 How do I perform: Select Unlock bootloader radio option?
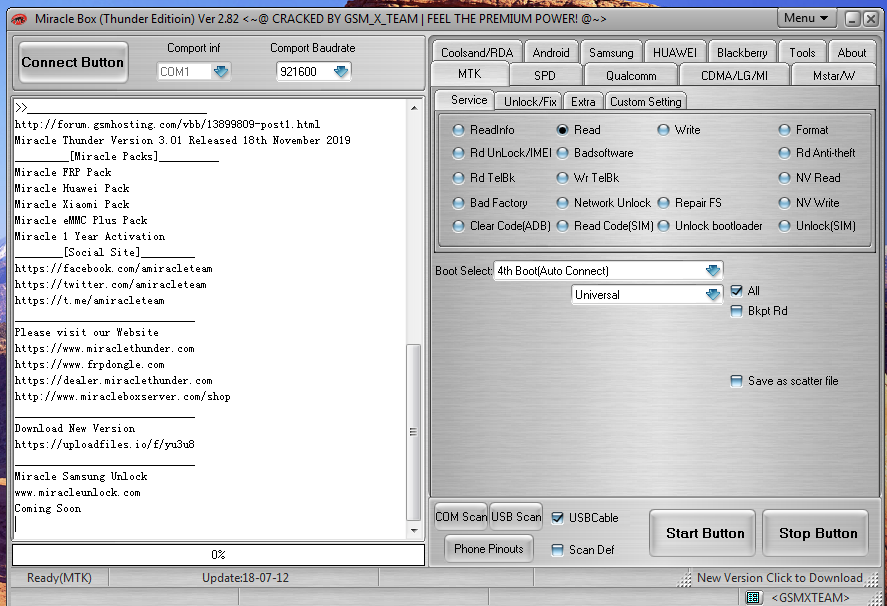pos(710,226)
